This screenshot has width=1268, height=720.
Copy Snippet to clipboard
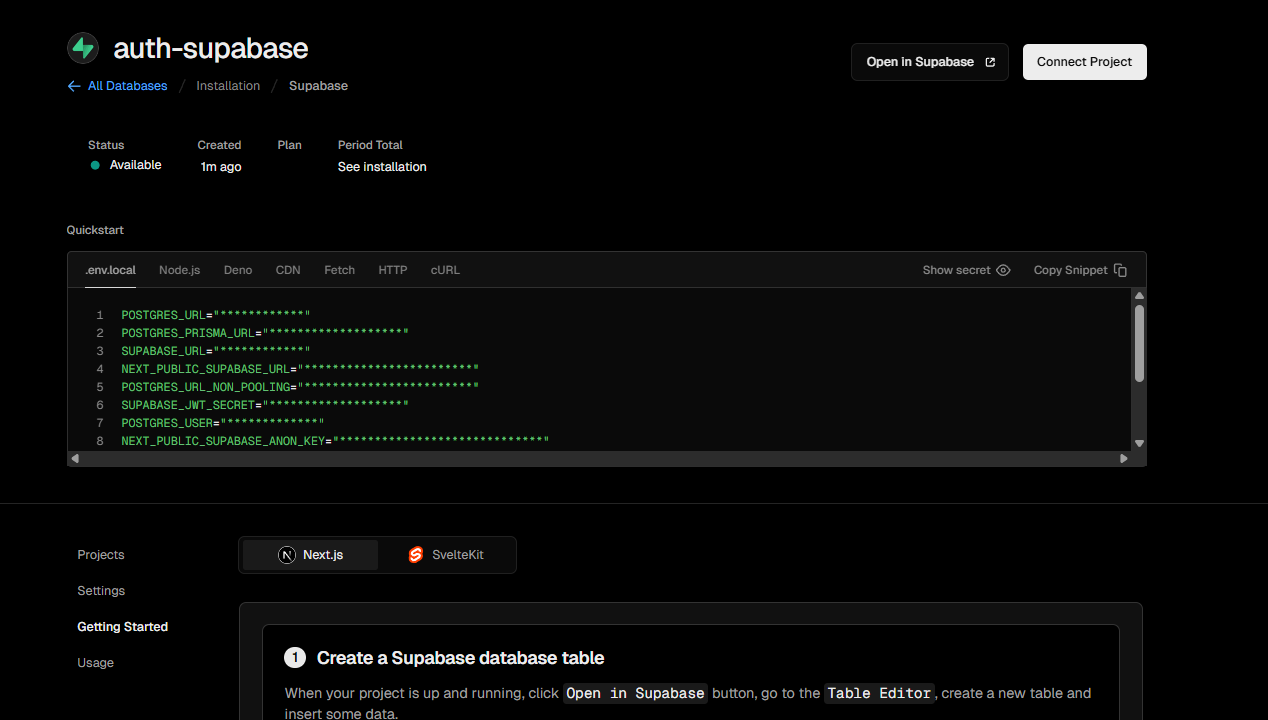tap(1080, 270)
